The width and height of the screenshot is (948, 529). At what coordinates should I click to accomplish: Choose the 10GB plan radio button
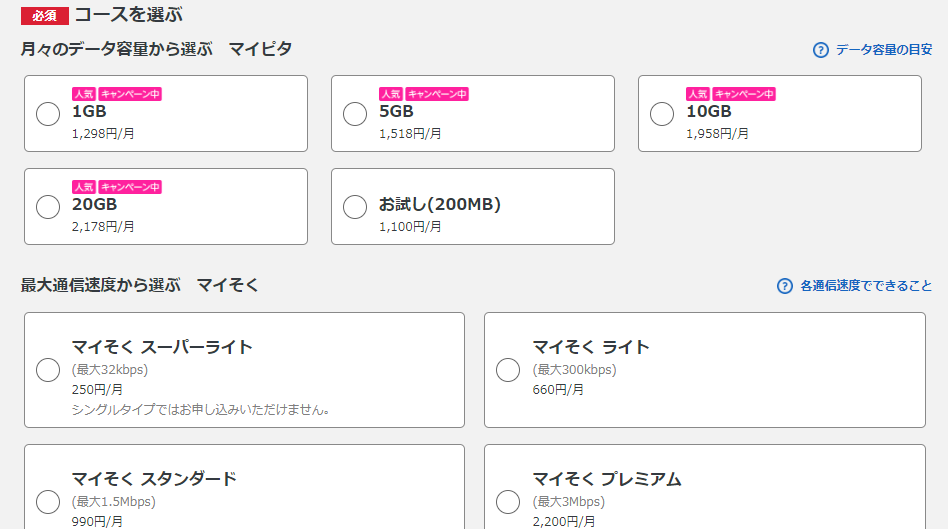click(662, 114)
